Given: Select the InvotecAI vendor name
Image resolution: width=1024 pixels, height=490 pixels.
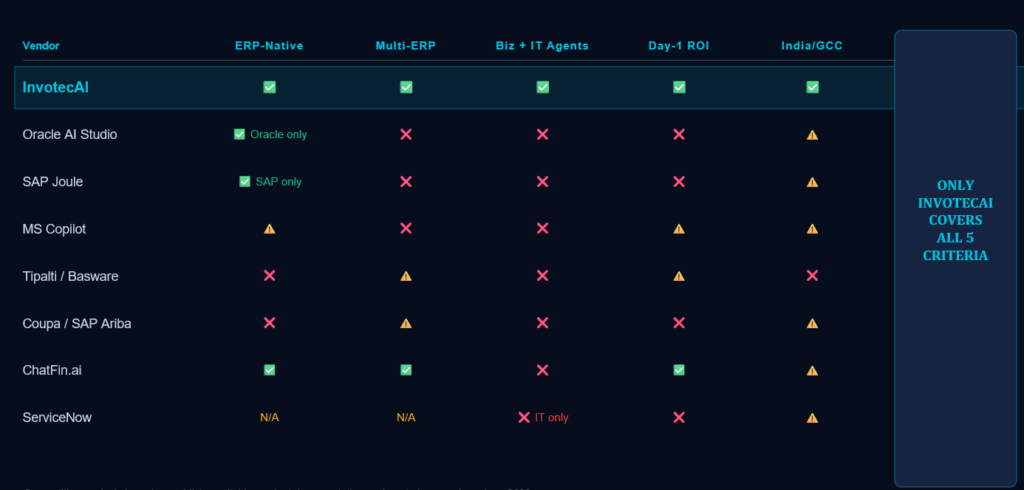Looking at the screenshot, I should click(56, 87).
